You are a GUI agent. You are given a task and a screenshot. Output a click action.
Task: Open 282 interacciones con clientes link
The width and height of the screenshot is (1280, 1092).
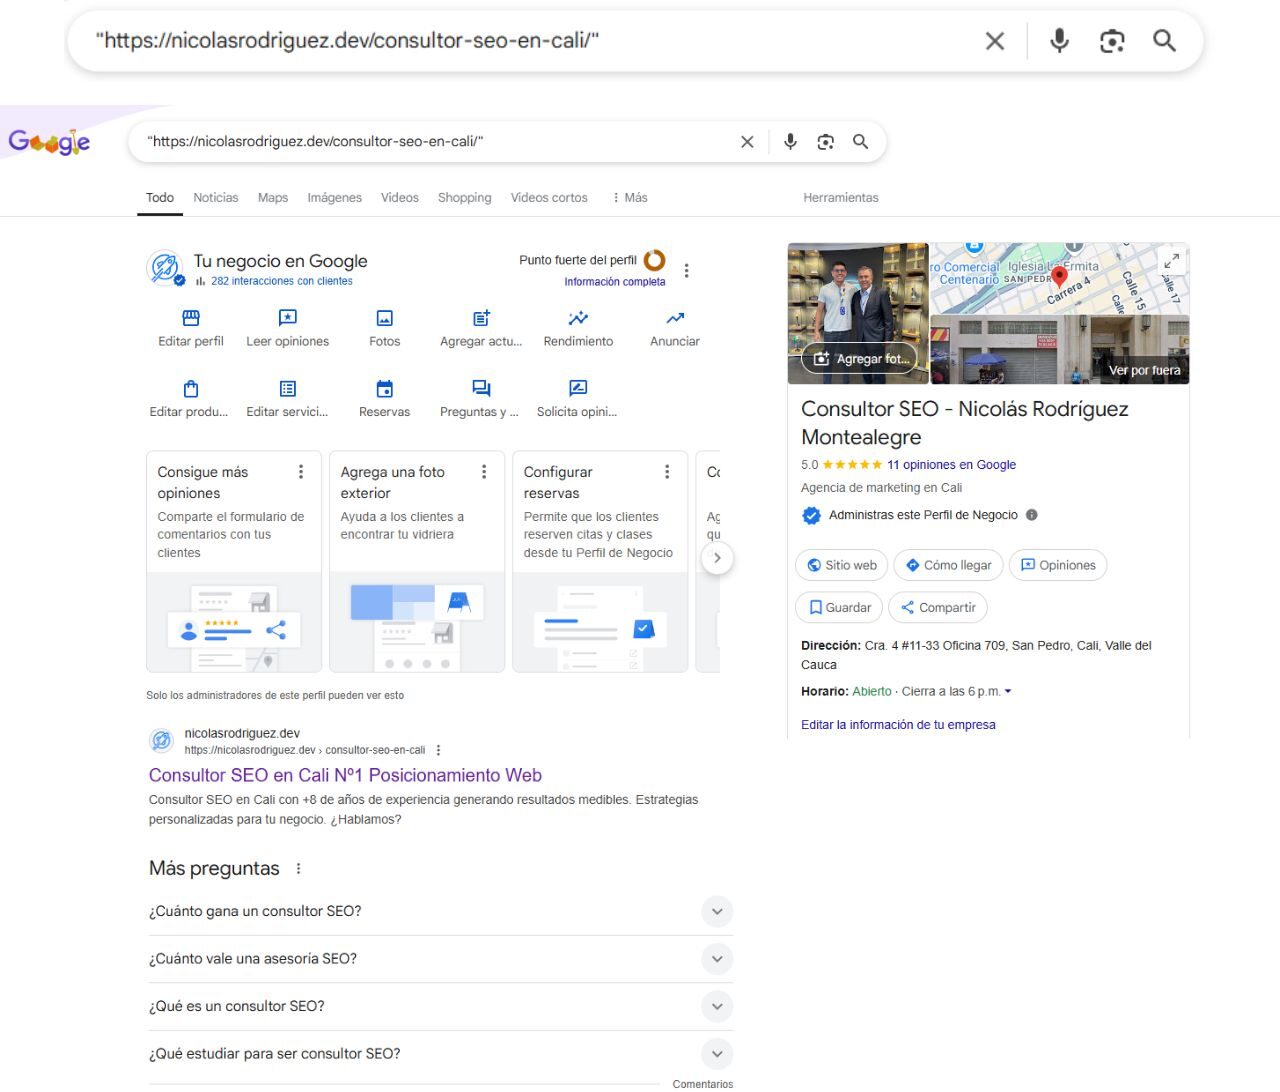pos(281,281)
